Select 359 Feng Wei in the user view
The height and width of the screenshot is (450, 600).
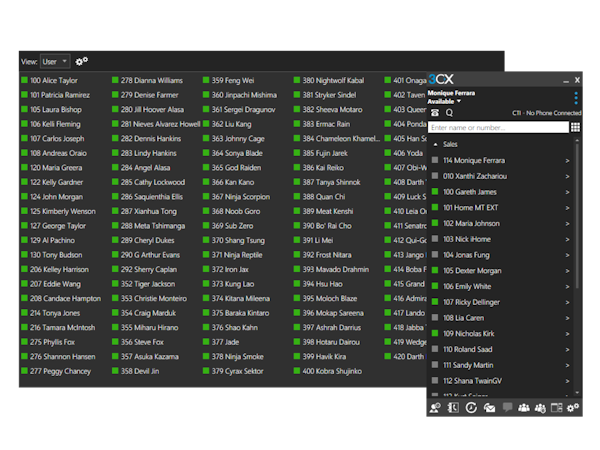tap(229, 80)
